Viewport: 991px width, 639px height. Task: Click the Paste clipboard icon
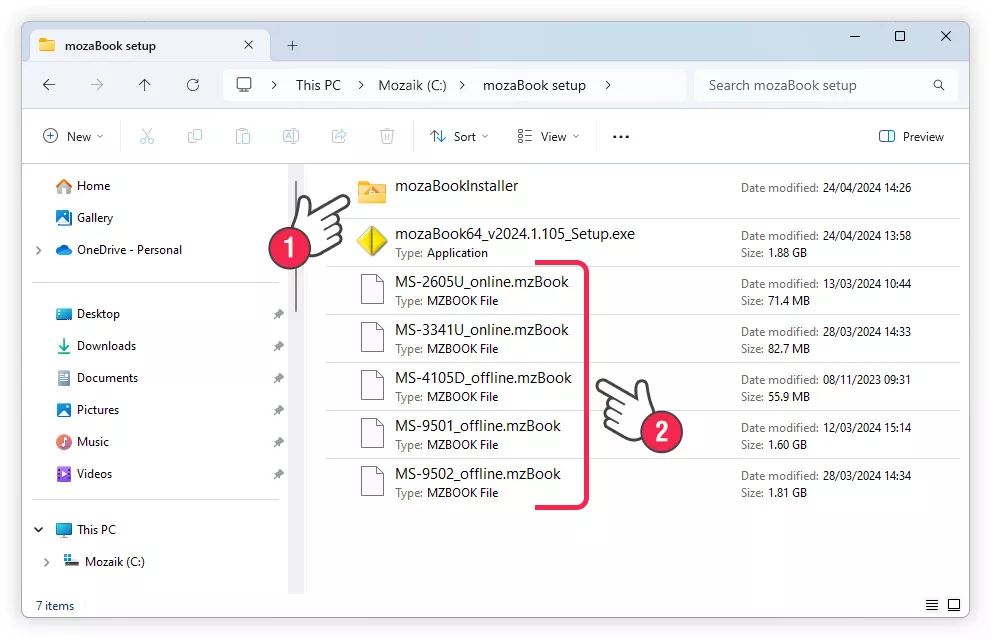(243, 137)
